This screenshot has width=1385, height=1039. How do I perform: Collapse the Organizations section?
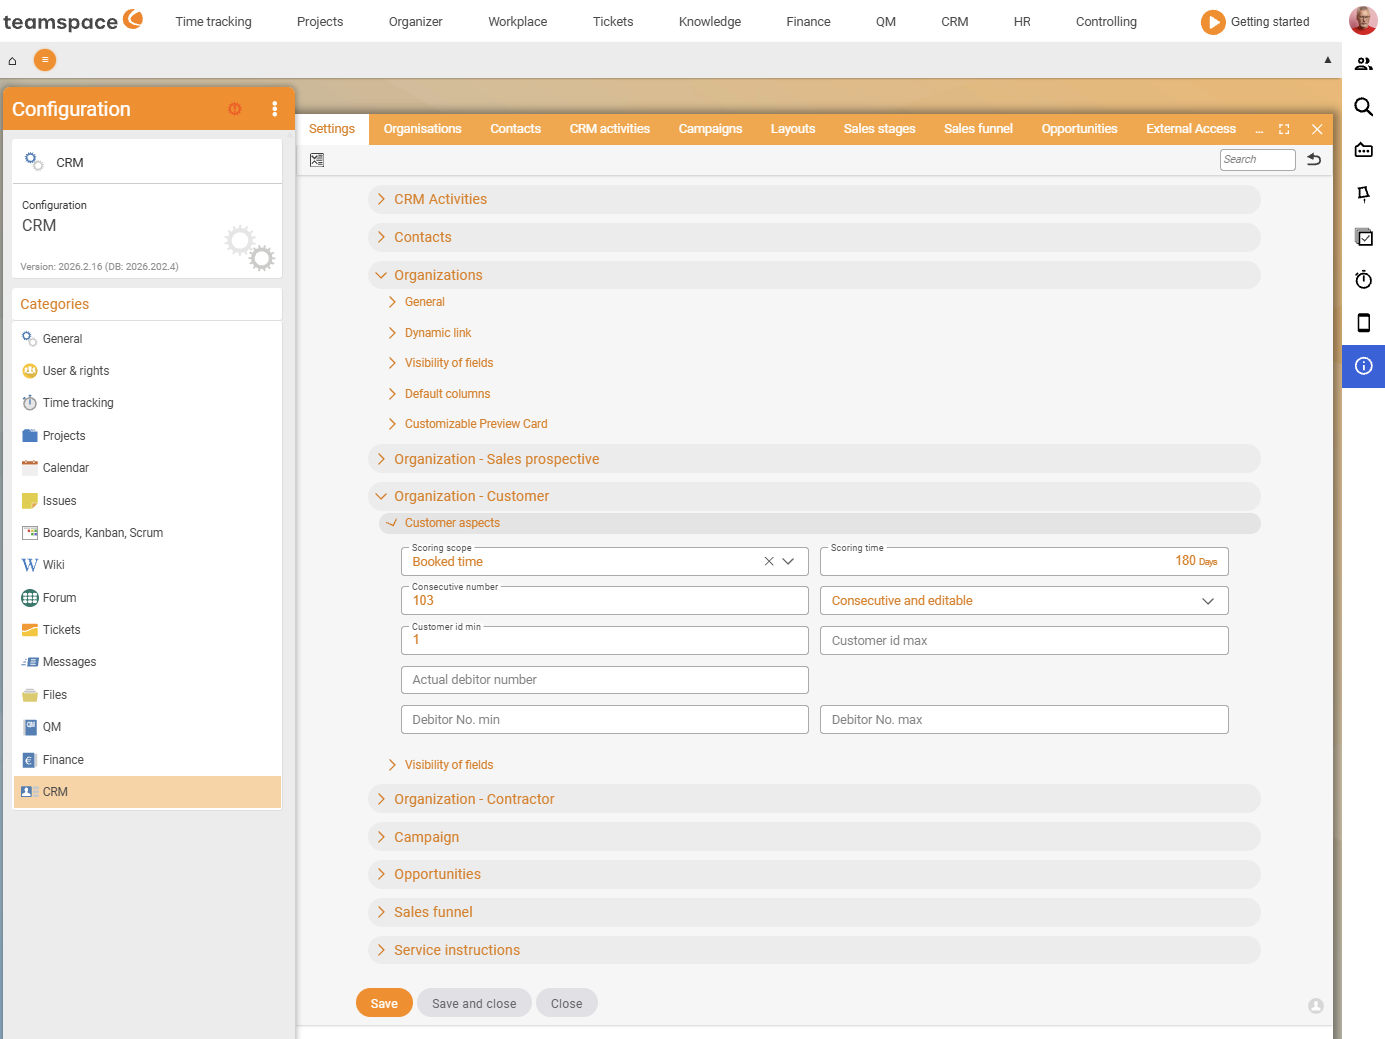point(814,275)
